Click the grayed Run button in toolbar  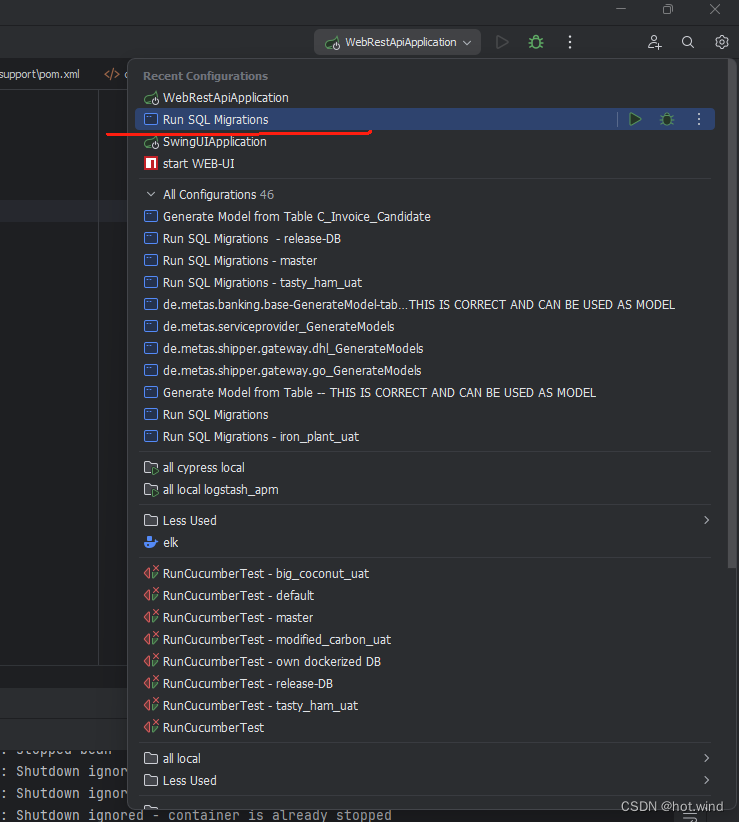502,42
